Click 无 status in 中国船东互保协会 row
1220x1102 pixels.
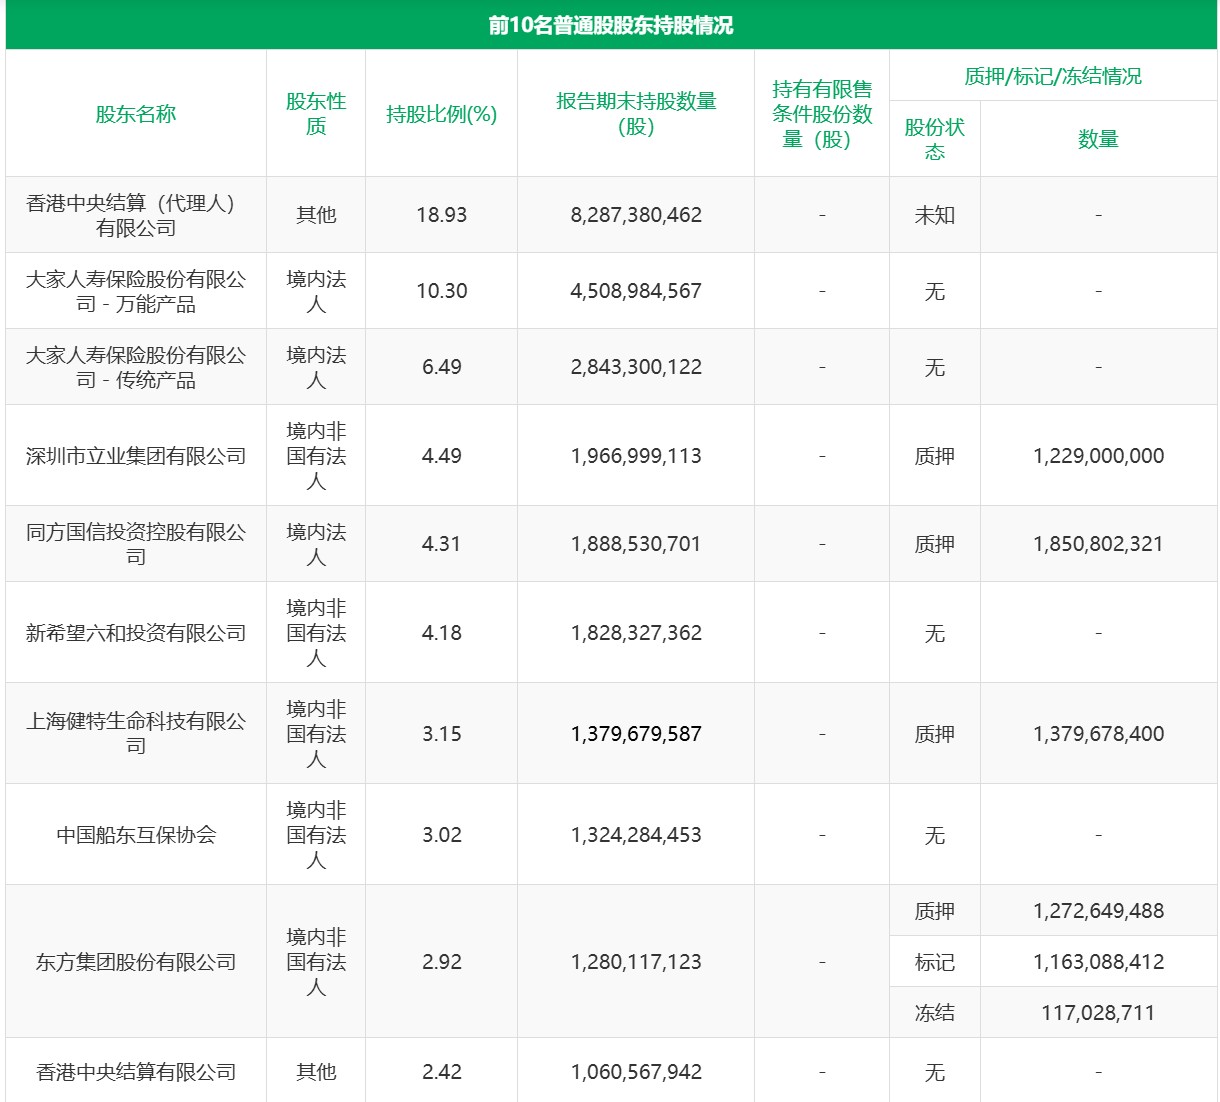coord(935,835)
